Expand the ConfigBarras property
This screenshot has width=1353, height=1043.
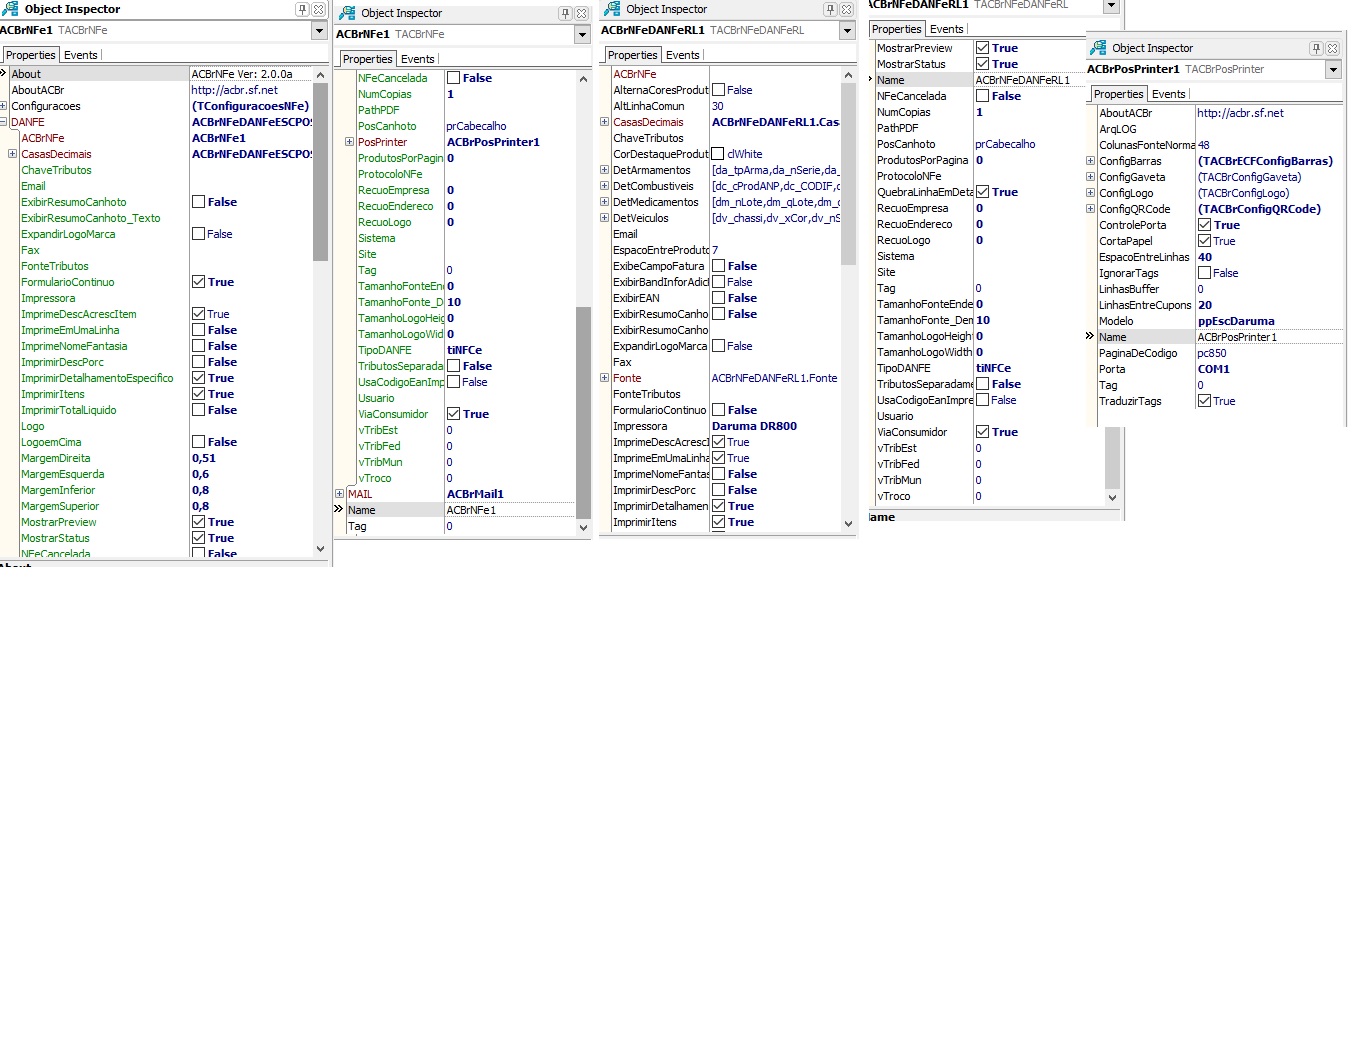point(1090,161)
